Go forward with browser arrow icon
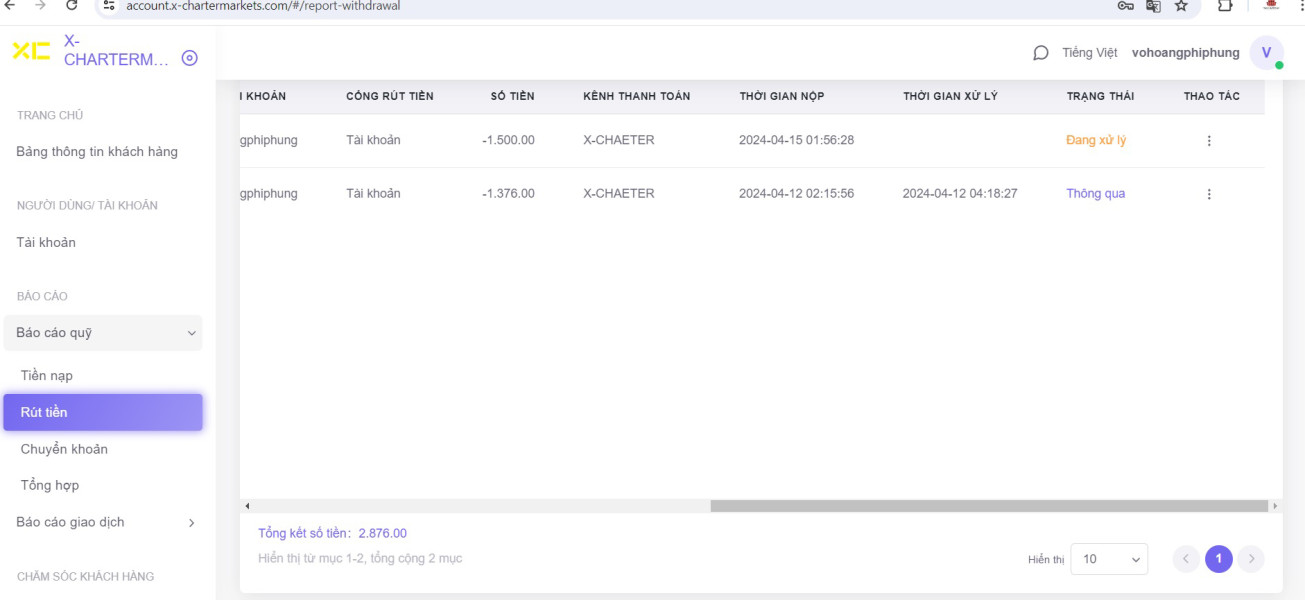 coord(40,5)
